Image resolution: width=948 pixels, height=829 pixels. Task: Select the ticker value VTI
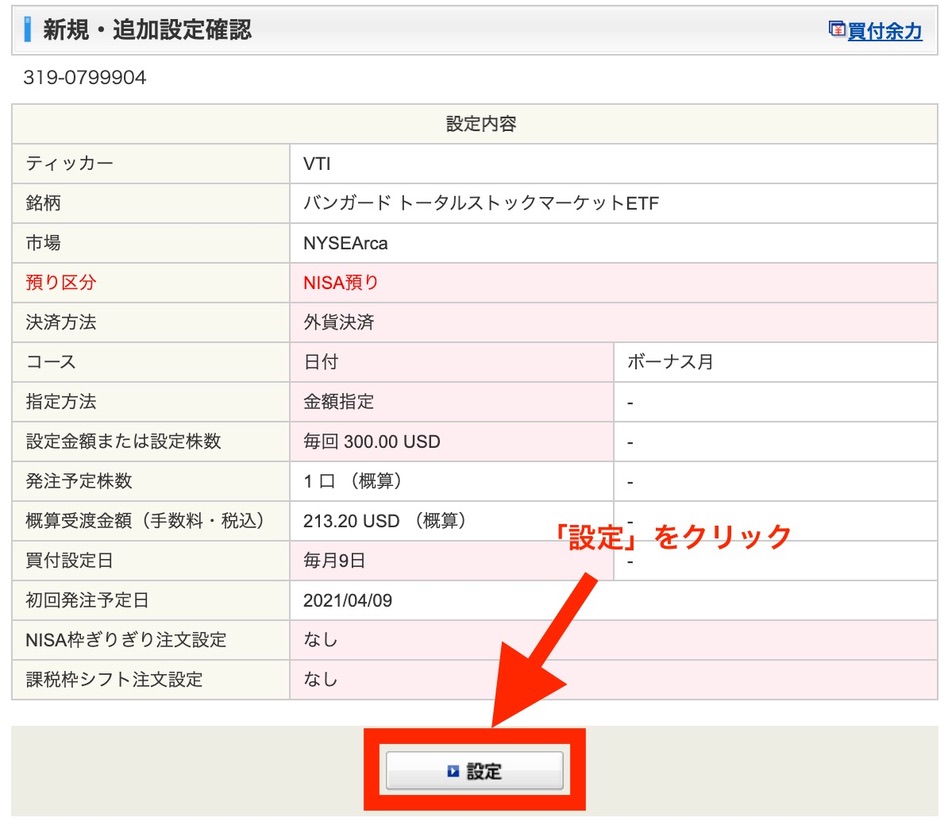[317, 164]
